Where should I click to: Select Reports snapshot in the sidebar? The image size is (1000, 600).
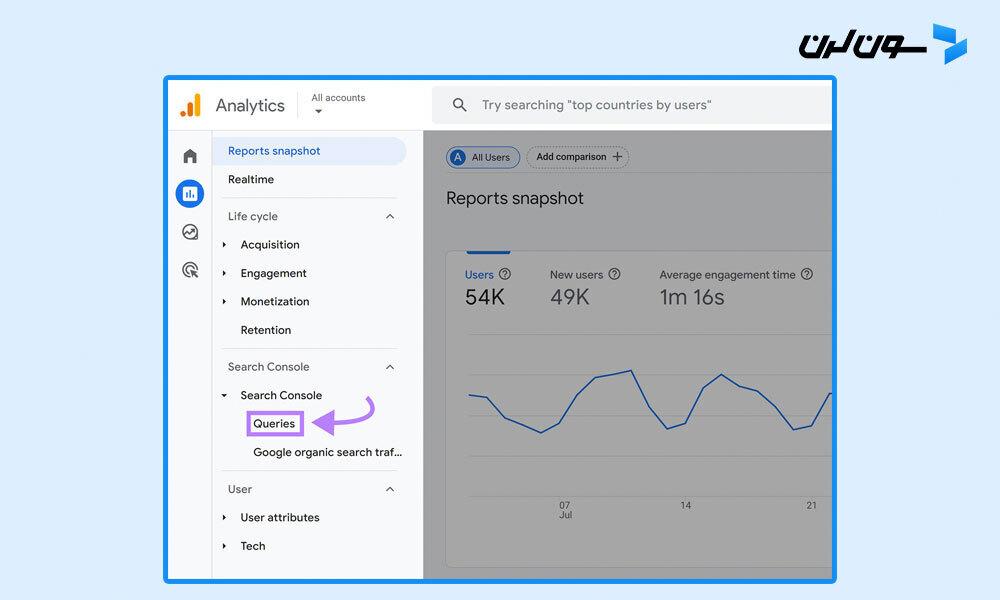pyautogui.click(x=309, y=151)
